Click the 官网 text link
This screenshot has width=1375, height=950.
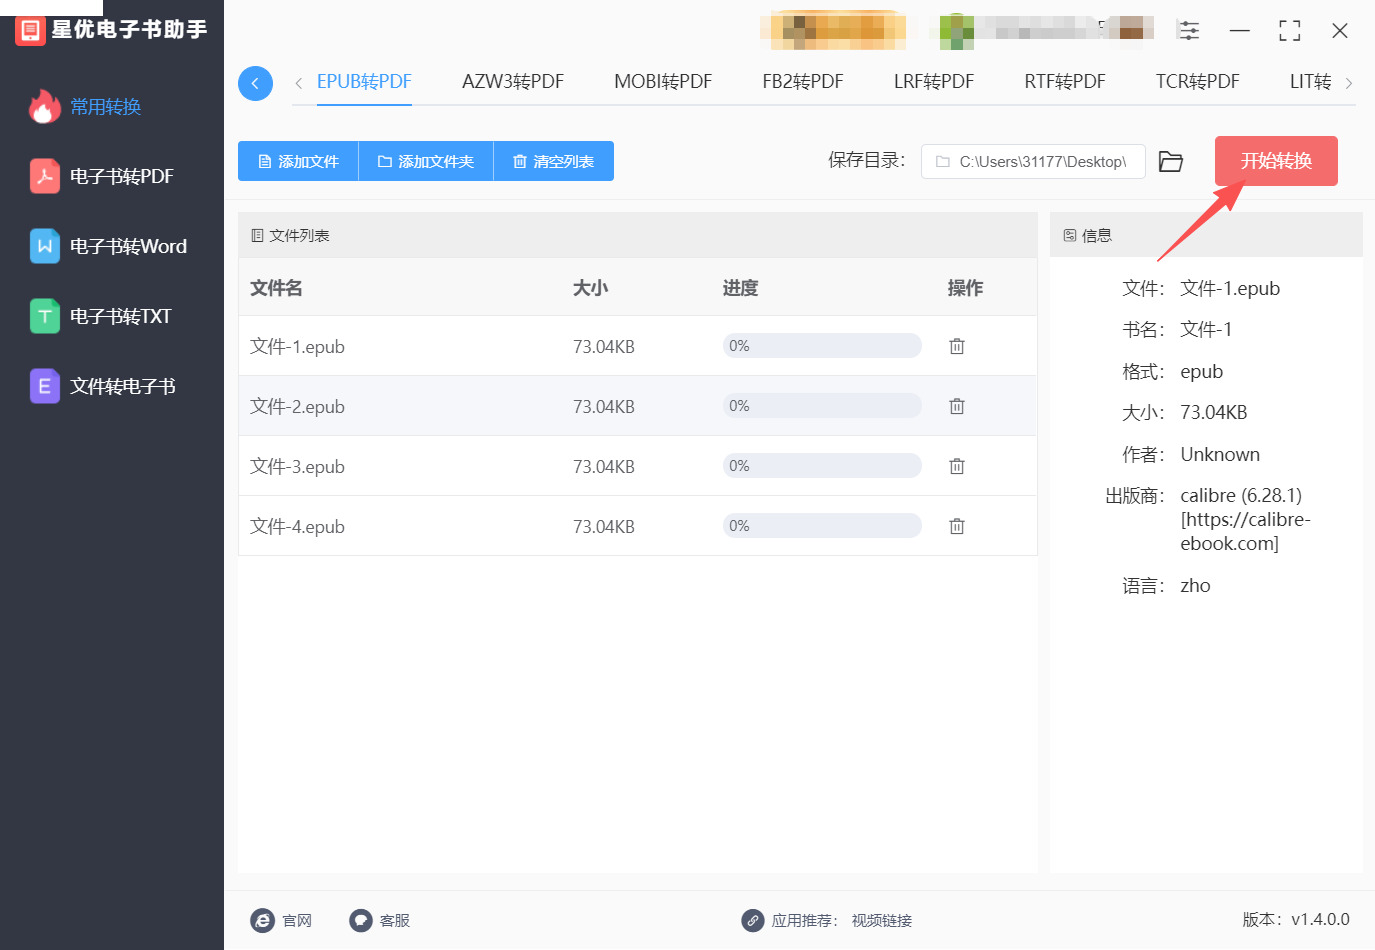point(297,920)
